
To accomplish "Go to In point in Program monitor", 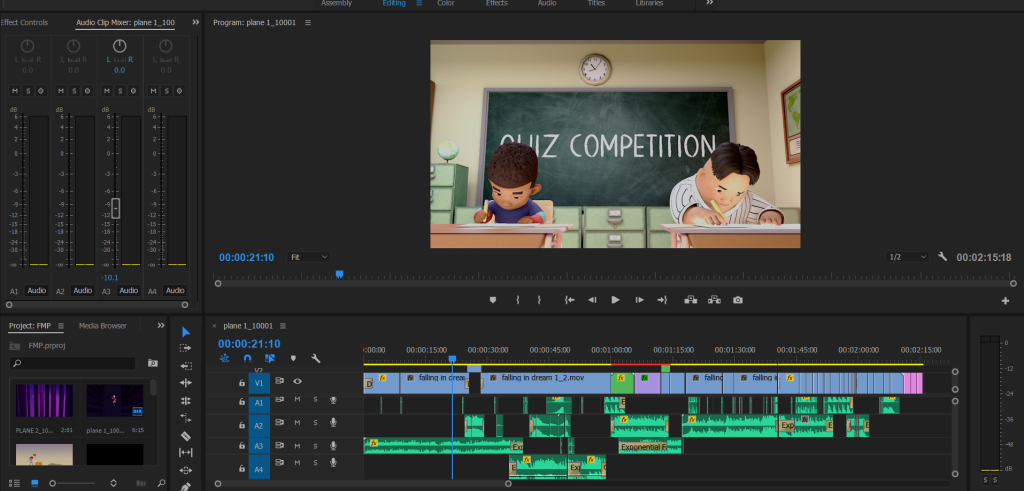I will (569, 300).
